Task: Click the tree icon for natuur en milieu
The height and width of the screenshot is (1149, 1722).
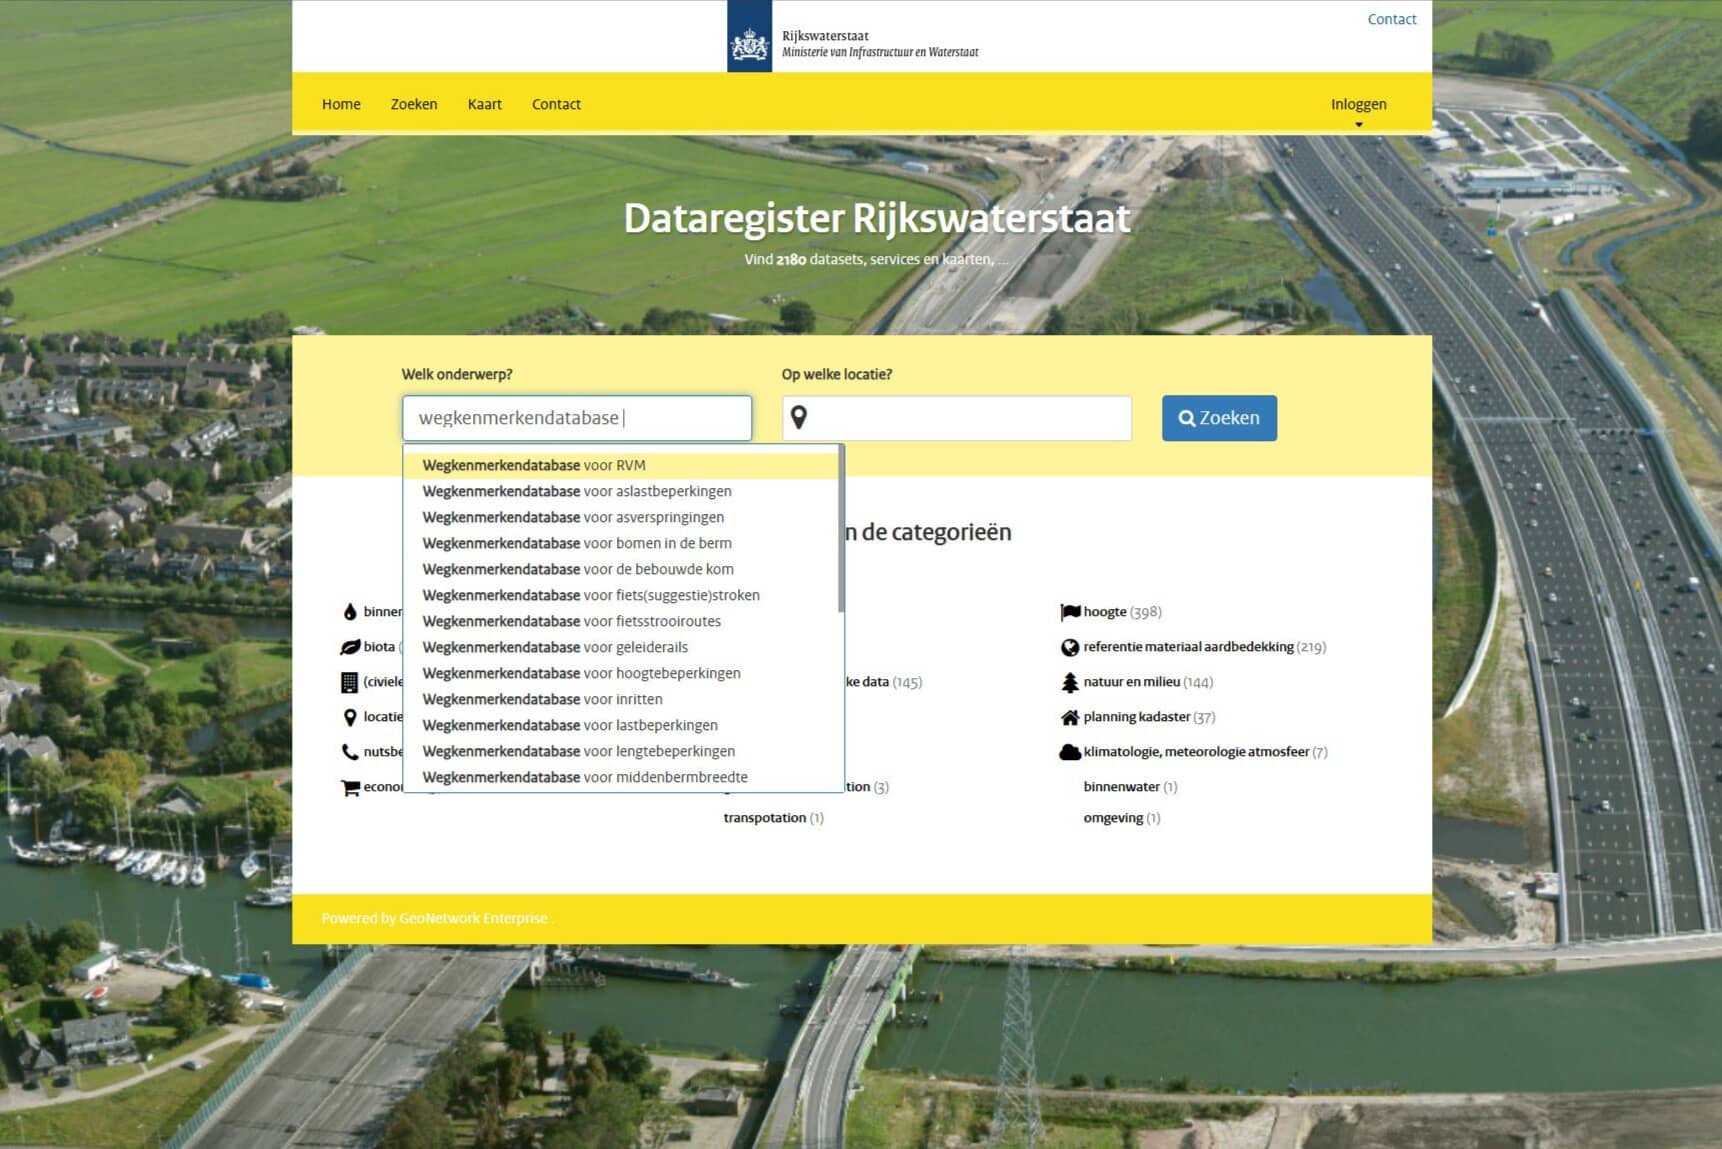Action: coord(1070,682)
